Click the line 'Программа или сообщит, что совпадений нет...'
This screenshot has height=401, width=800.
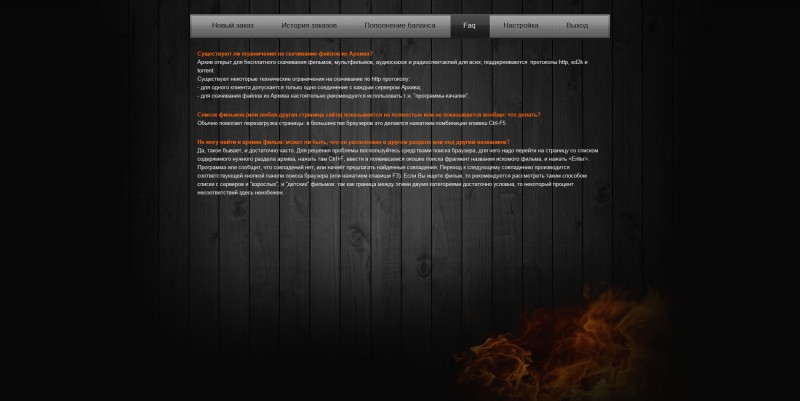pos(383,167)
